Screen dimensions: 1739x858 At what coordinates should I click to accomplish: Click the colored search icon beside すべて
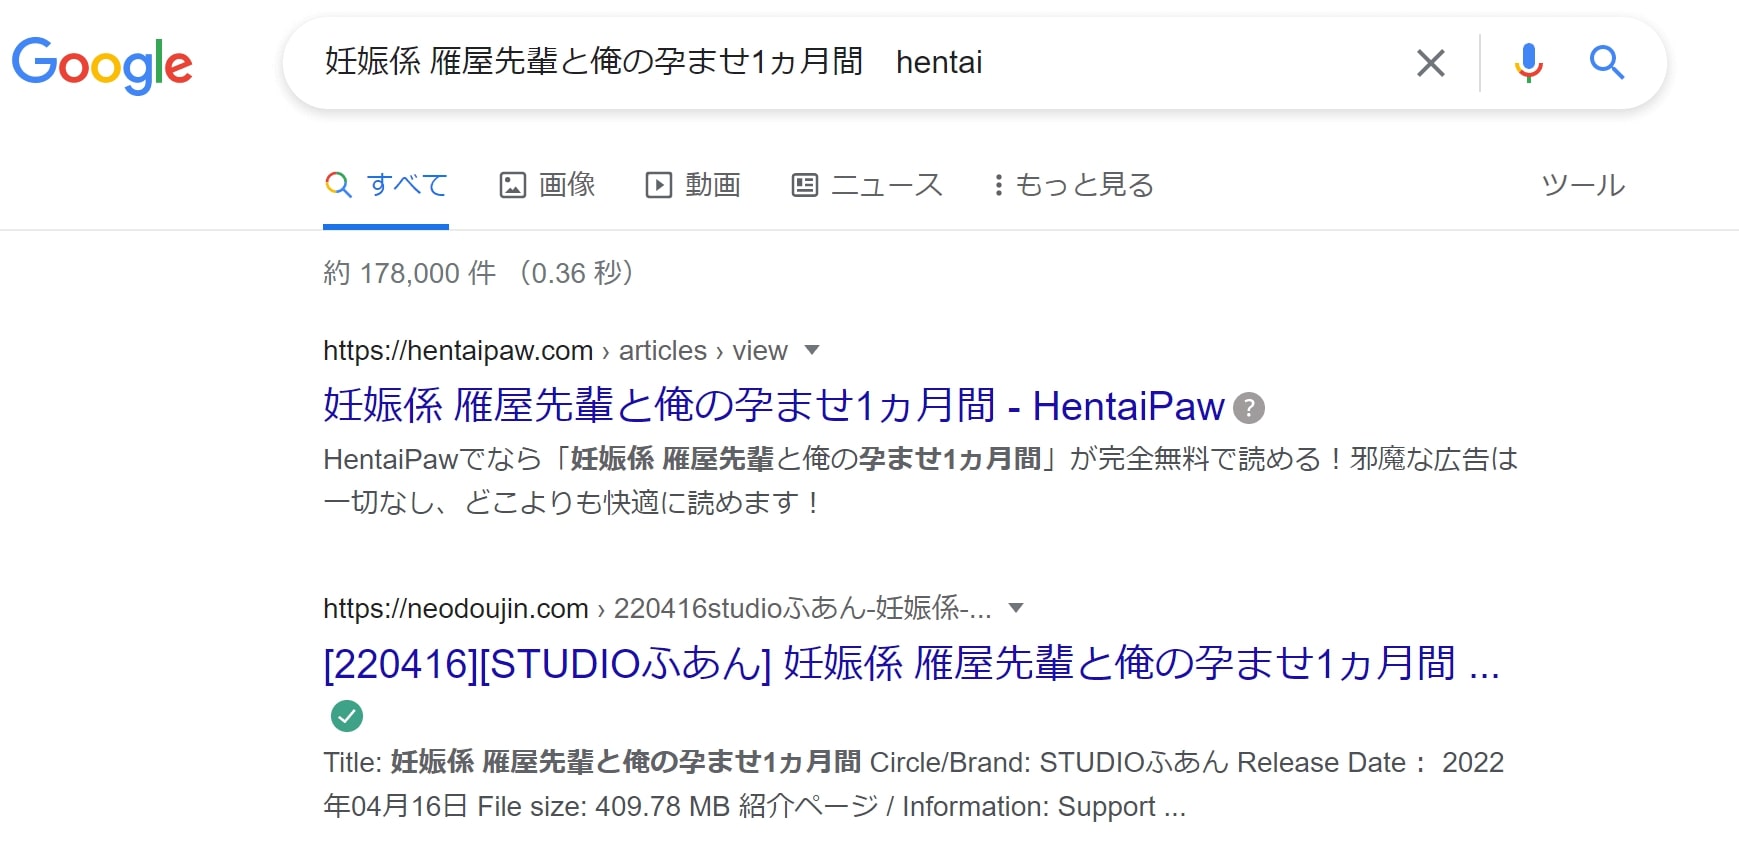tap(339, 185)
